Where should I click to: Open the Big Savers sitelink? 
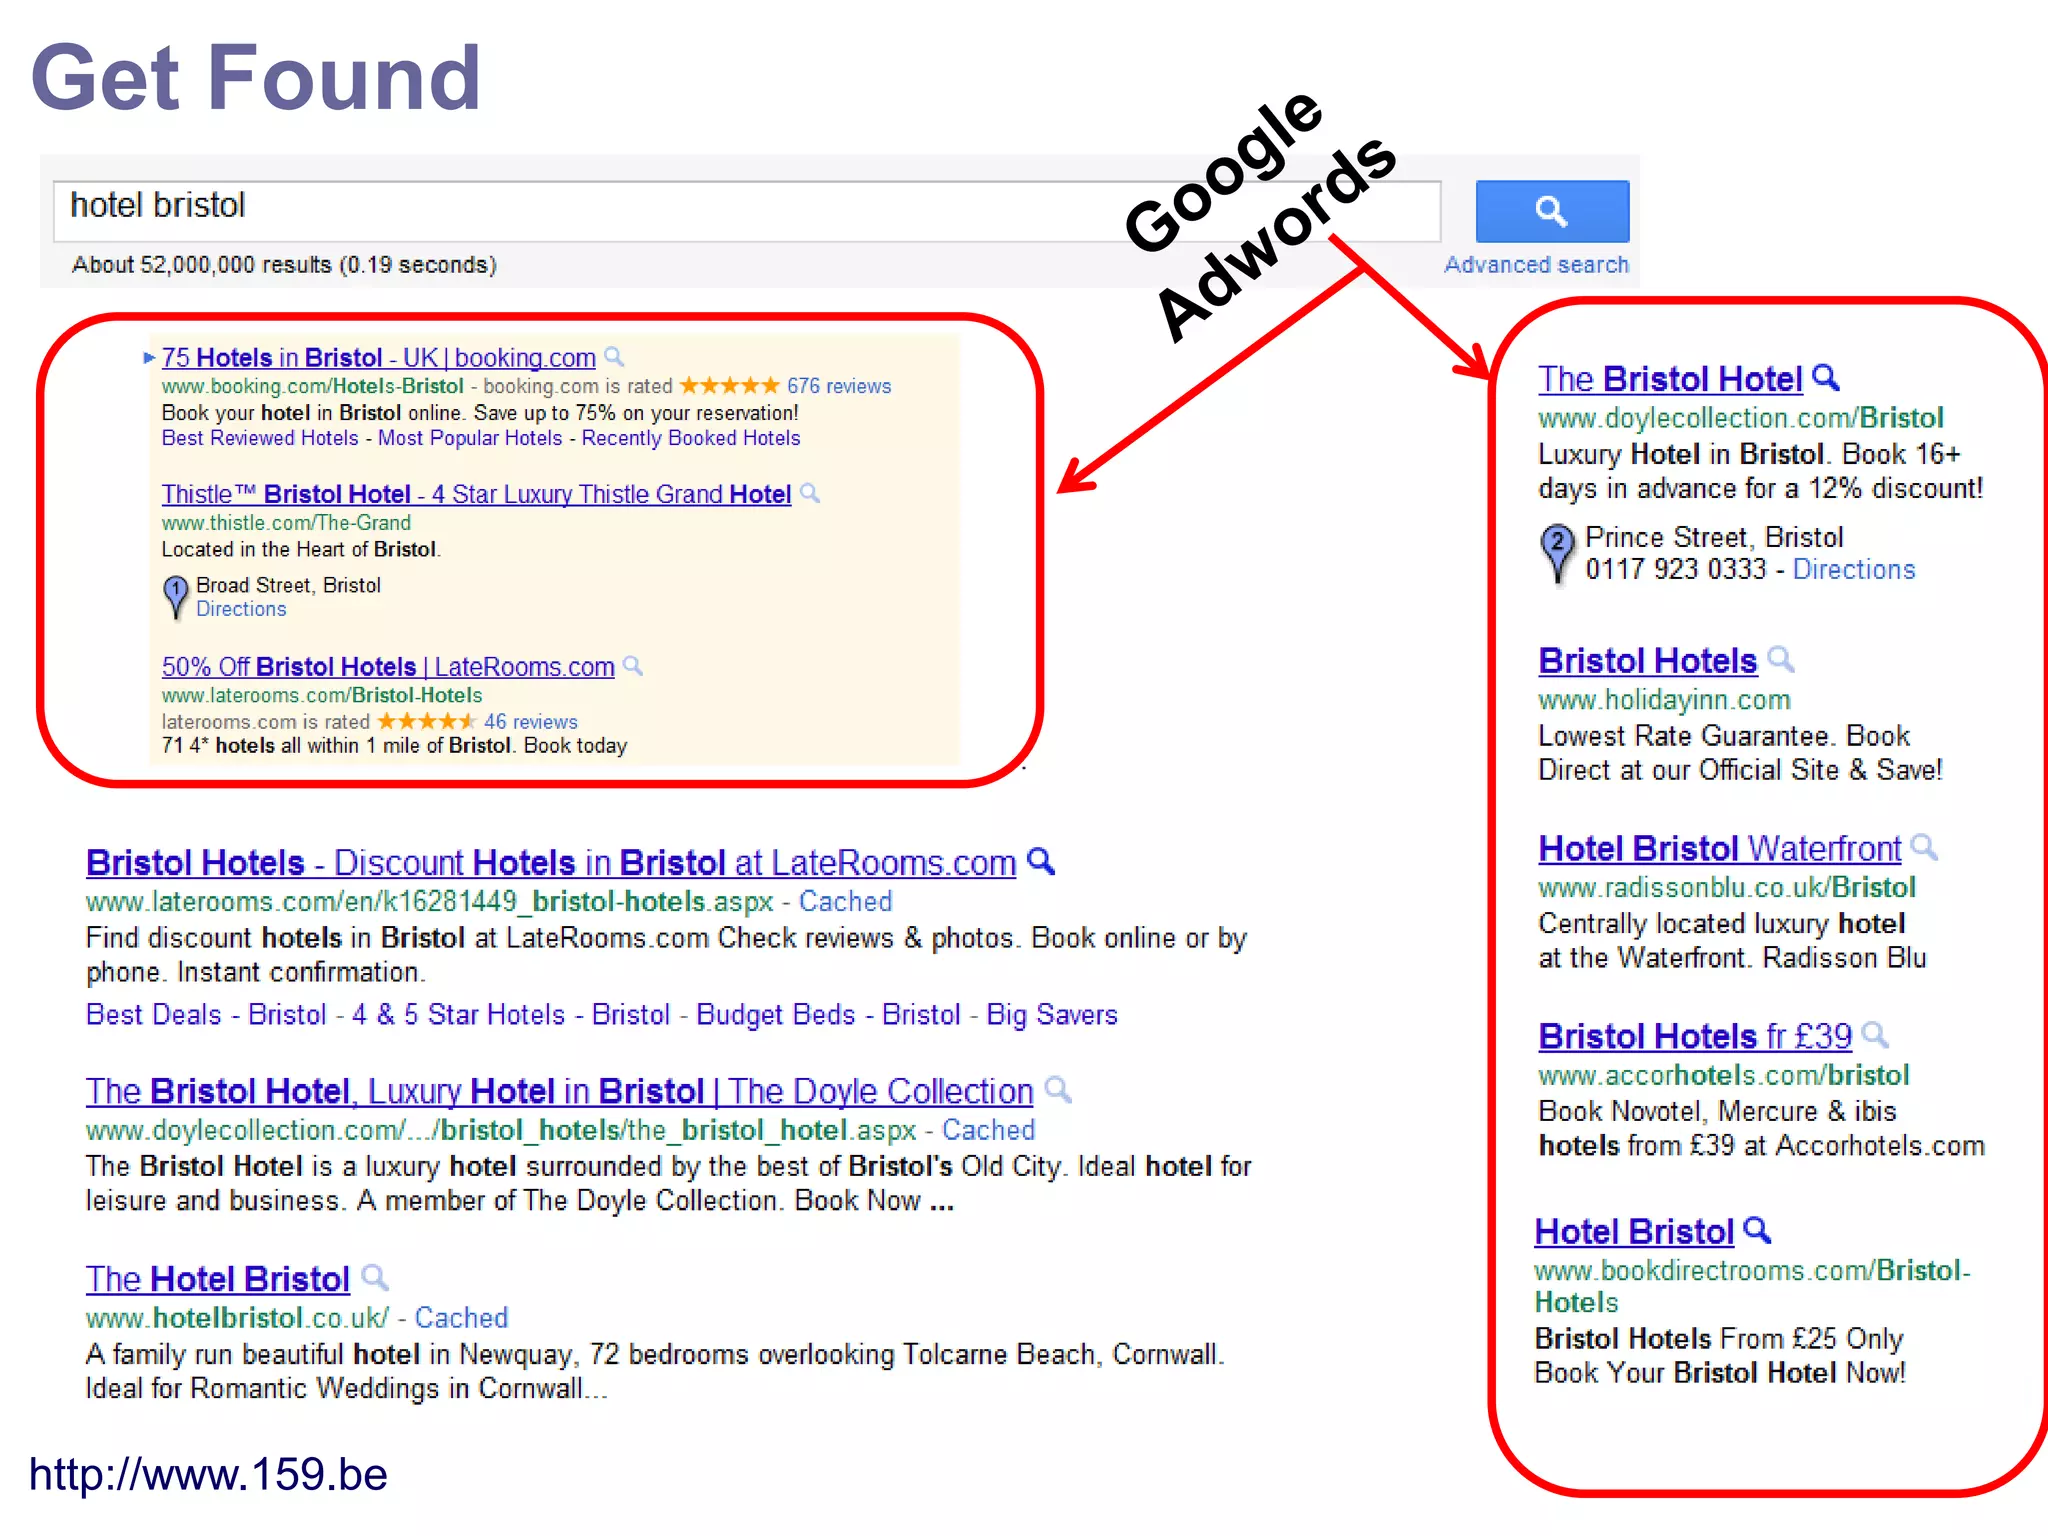click(1052, 1015)
